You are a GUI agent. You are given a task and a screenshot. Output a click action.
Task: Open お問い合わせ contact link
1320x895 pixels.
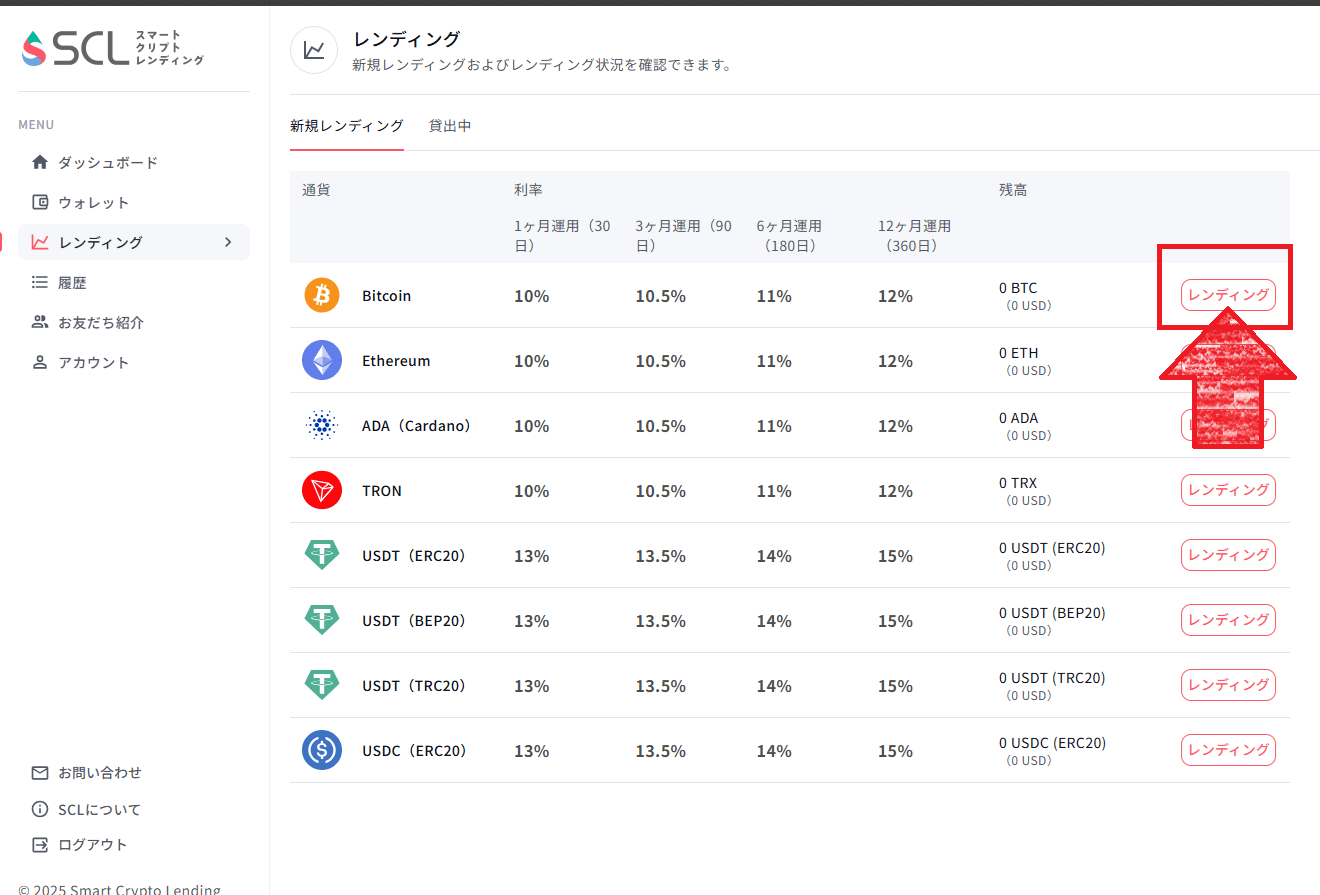99,773
